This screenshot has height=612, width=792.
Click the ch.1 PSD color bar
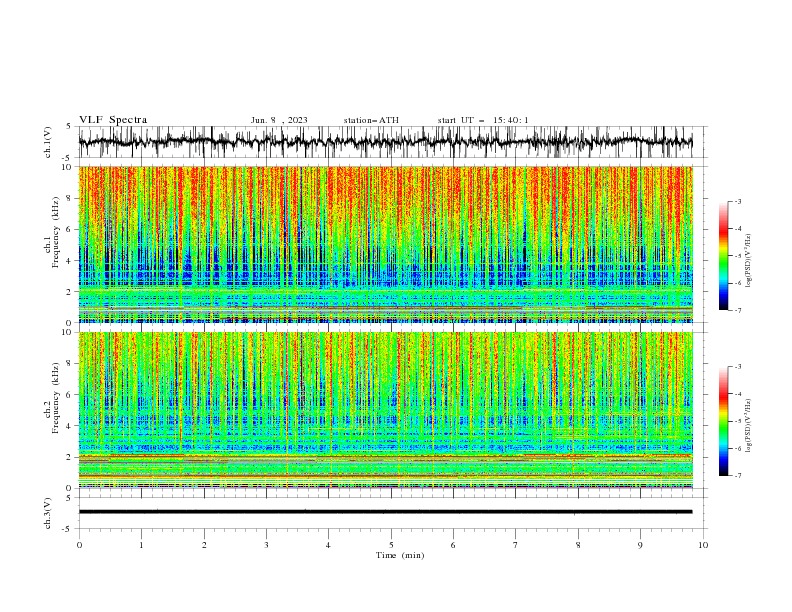(723, 256)
